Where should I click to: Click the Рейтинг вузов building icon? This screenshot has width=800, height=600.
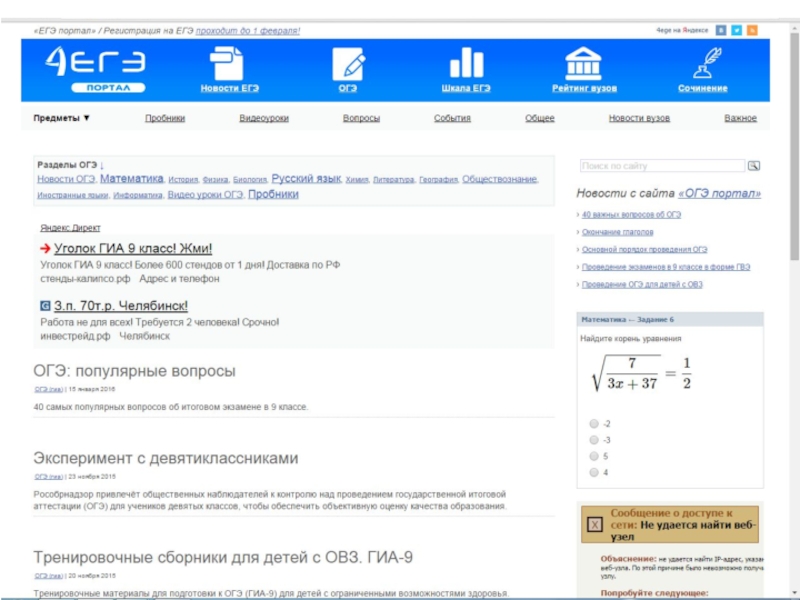coord(584,64)
